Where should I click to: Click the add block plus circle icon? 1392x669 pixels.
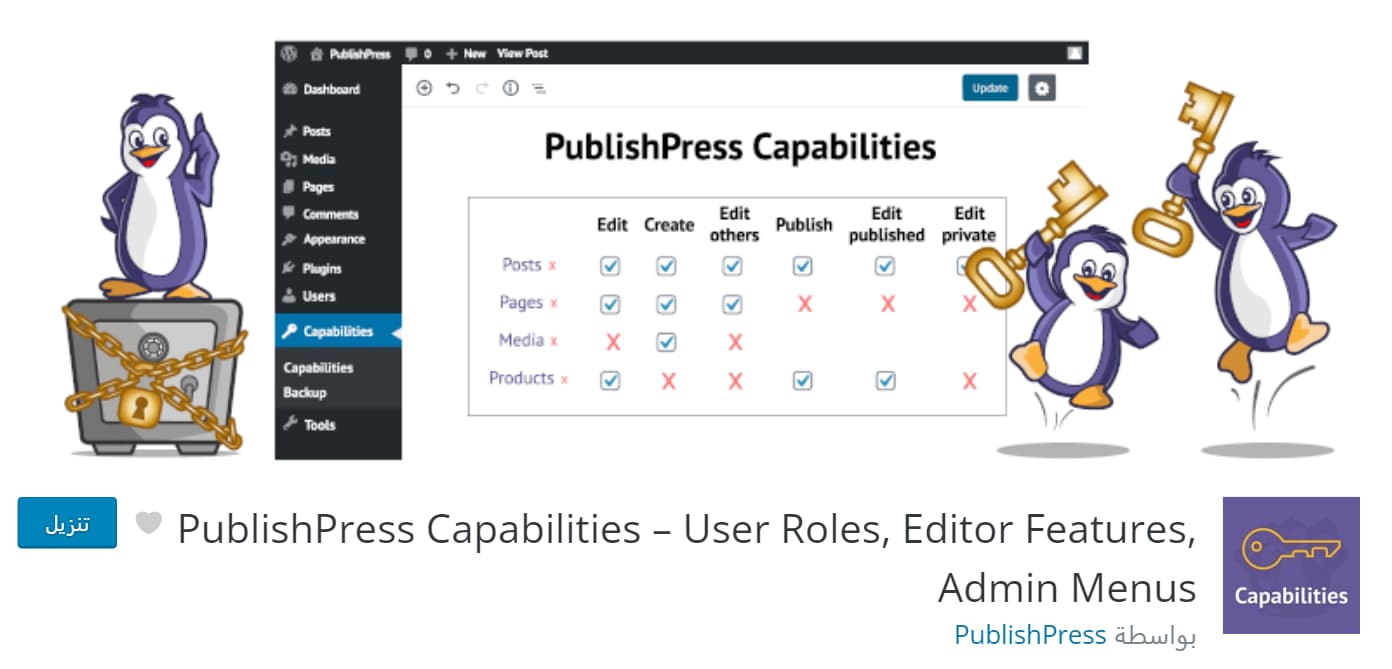tap(424, 88)
